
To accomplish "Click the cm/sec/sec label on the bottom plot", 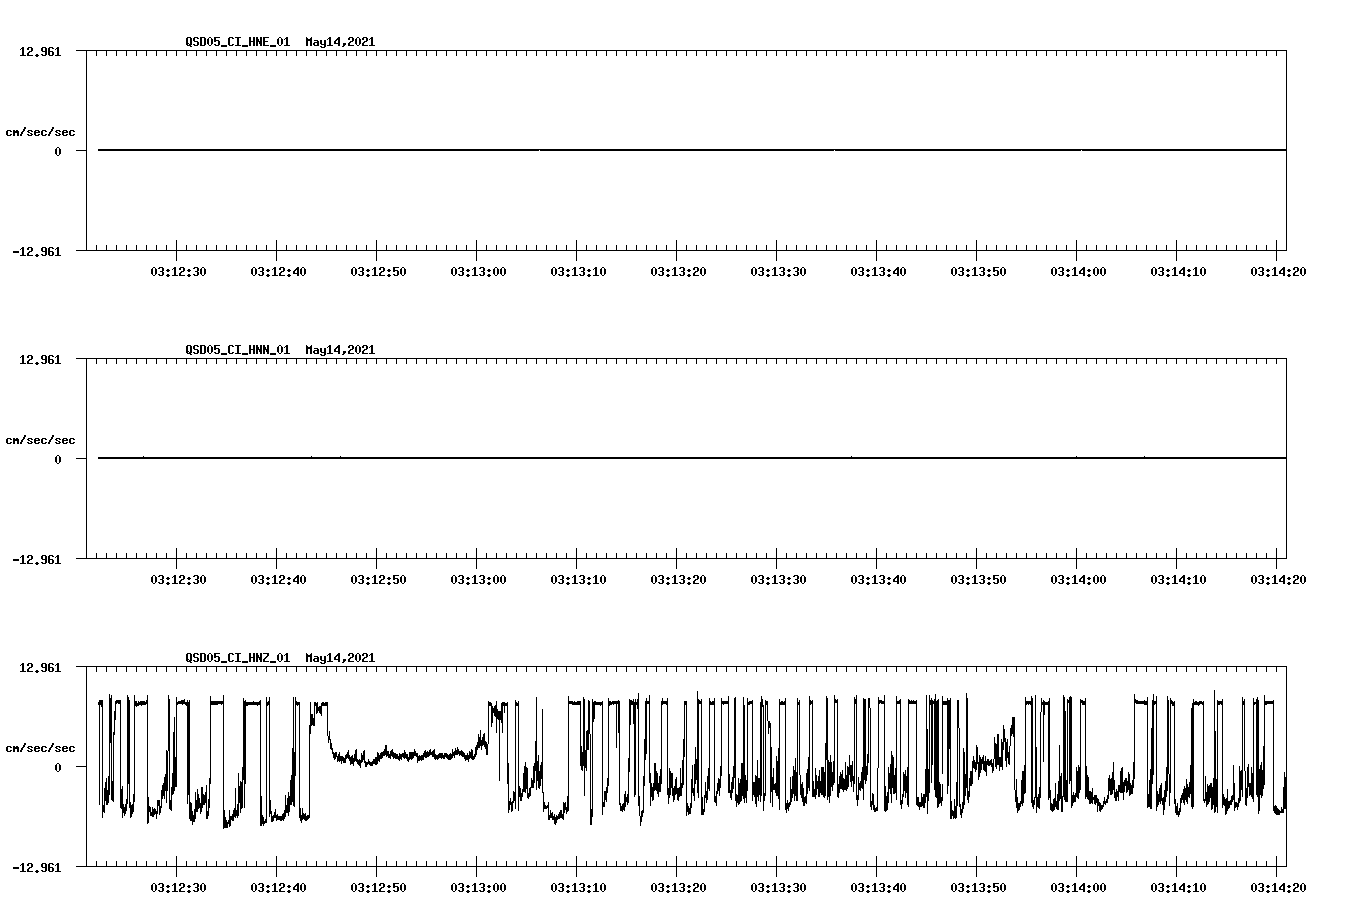I will point(41,746).
